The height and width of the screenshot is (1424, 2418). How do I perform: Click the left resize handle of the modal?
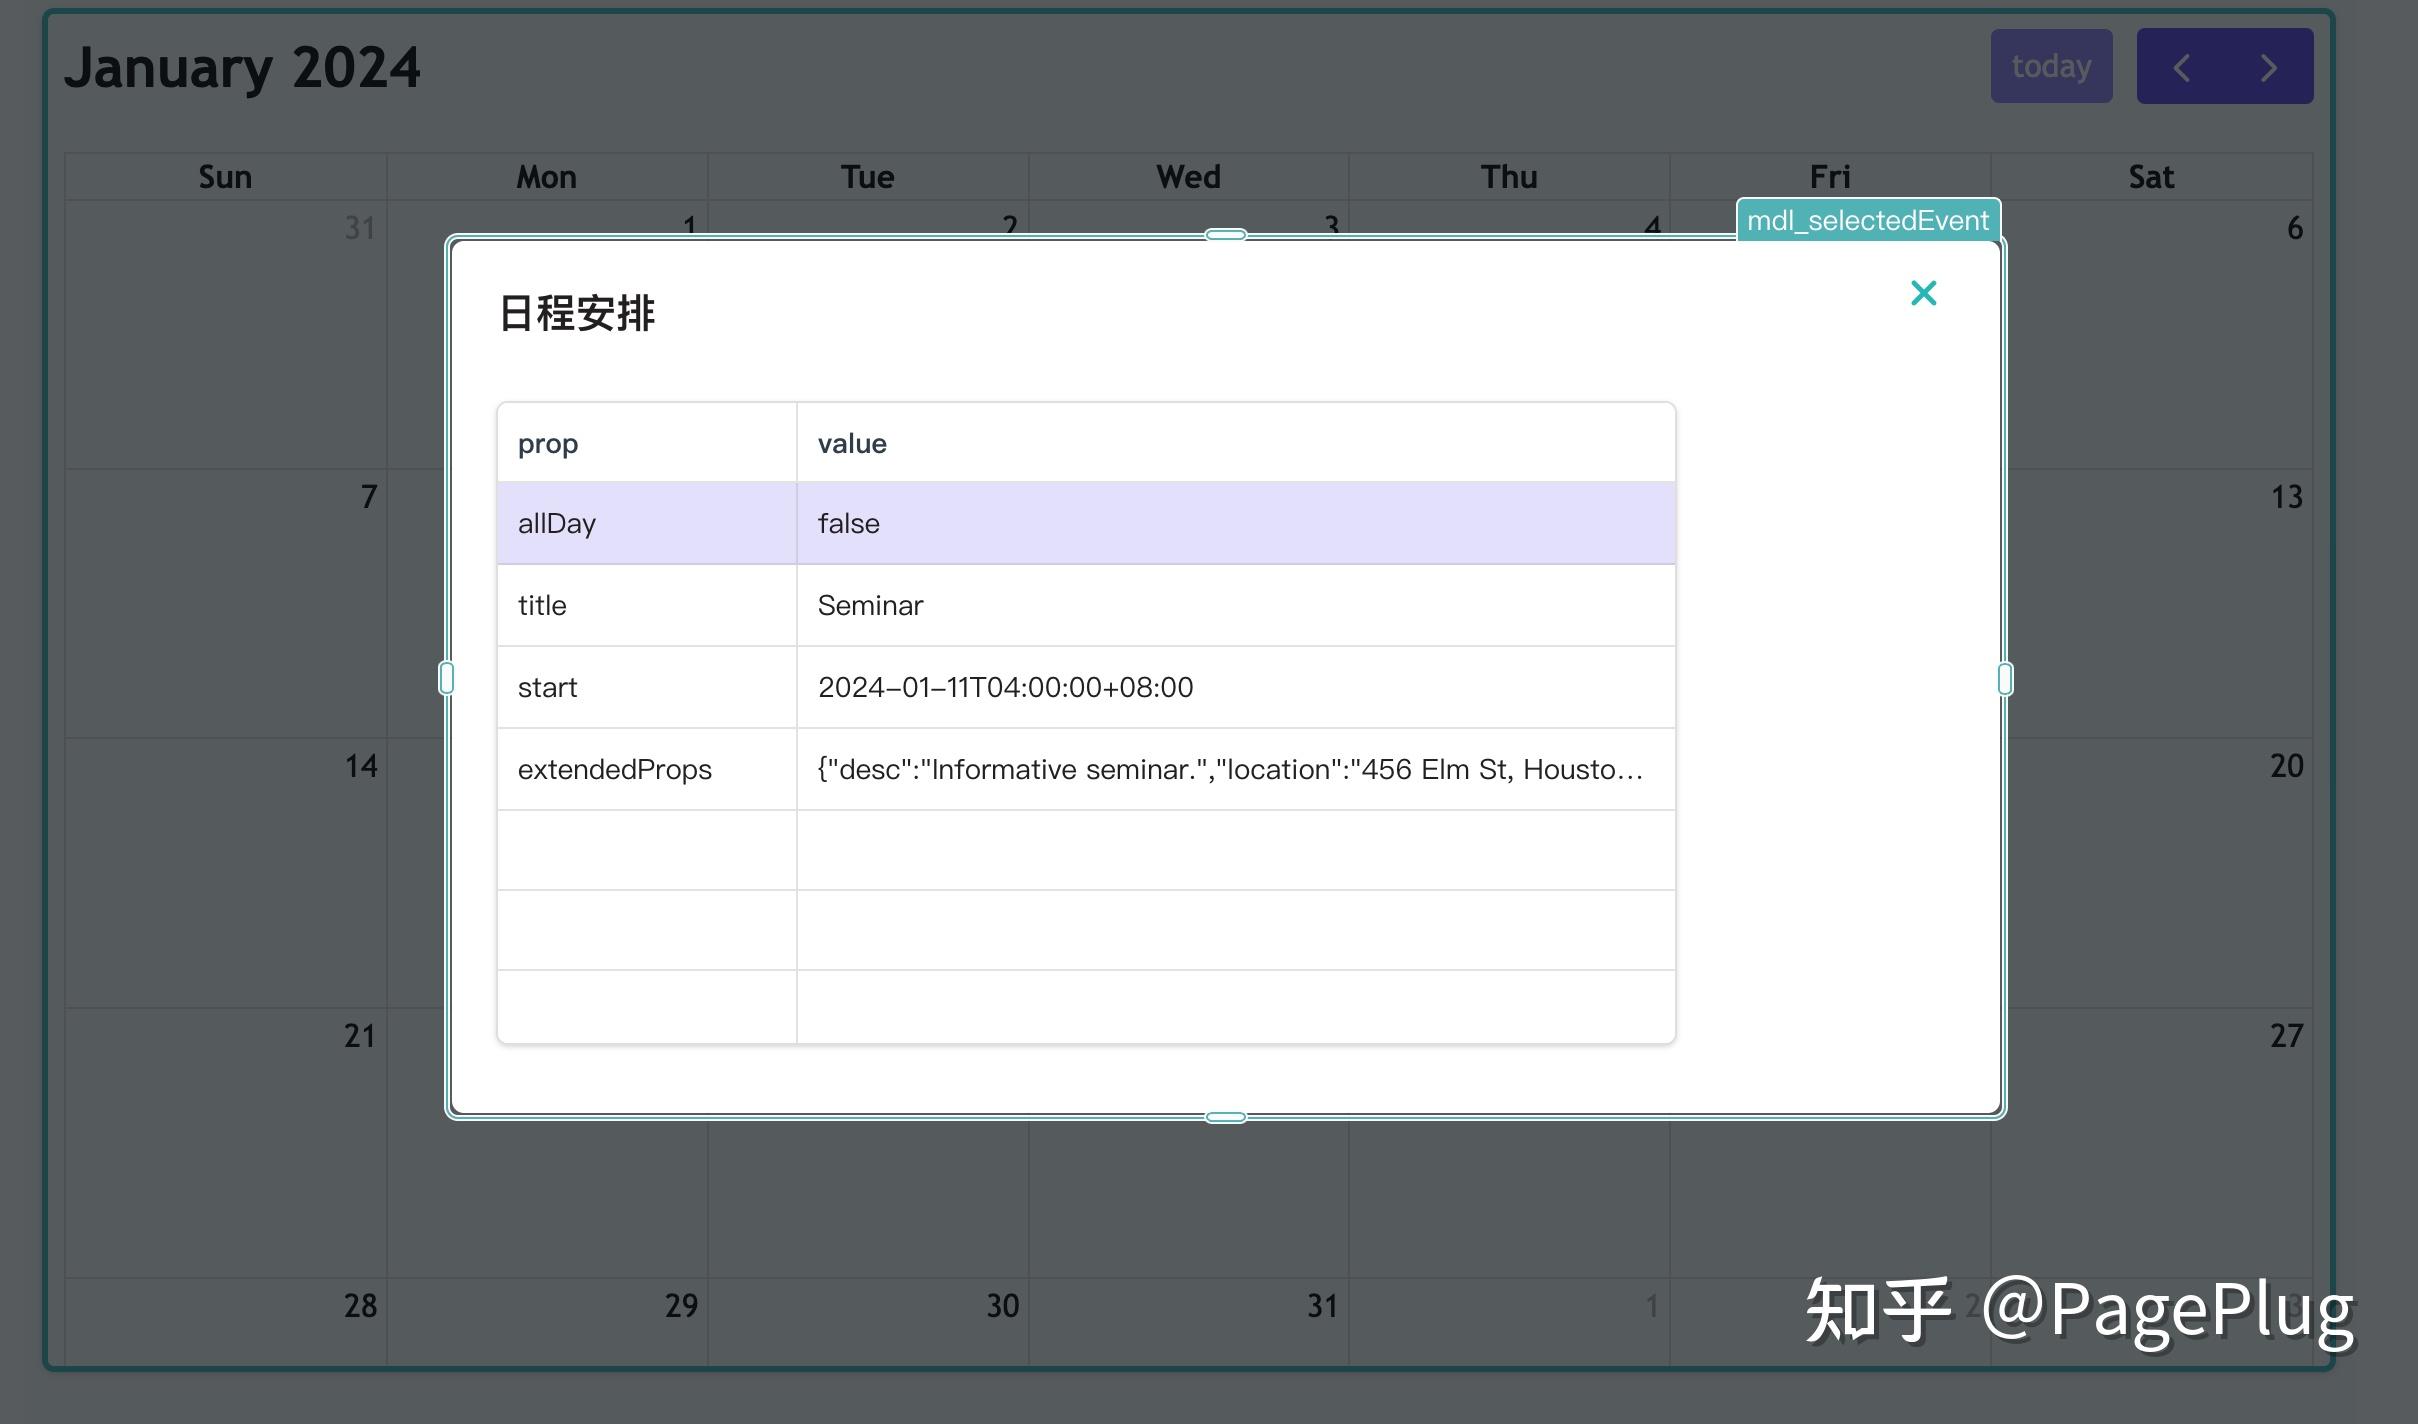point(447,677)
